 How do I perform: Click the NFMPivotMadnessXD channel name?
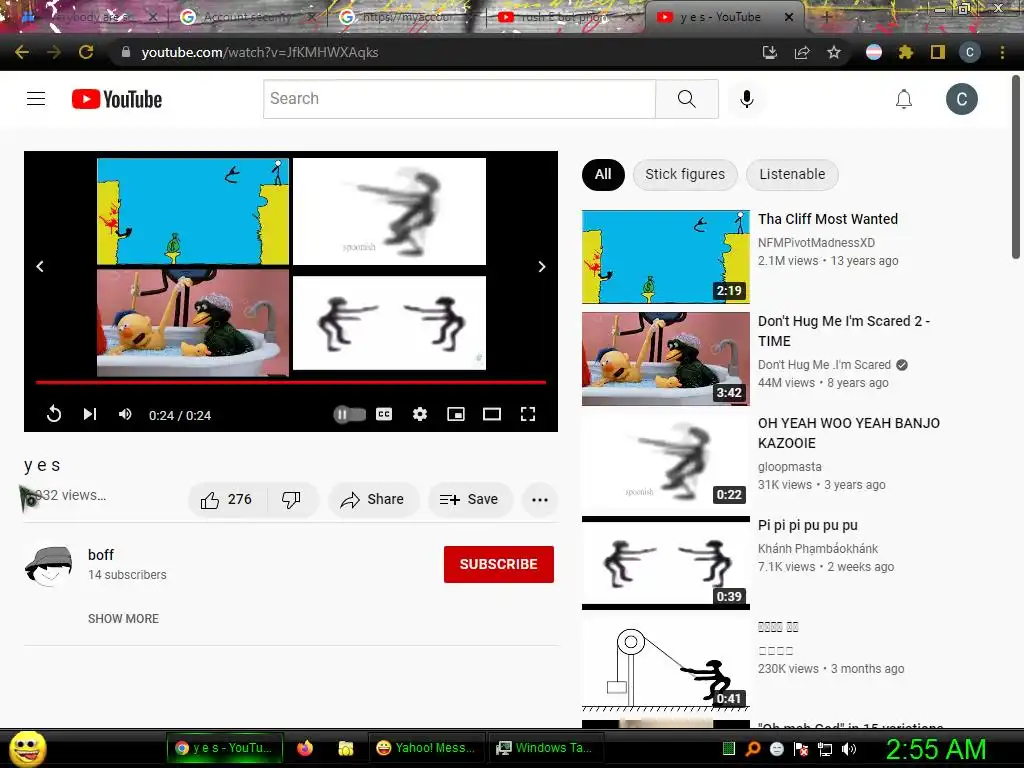point(816,243)
